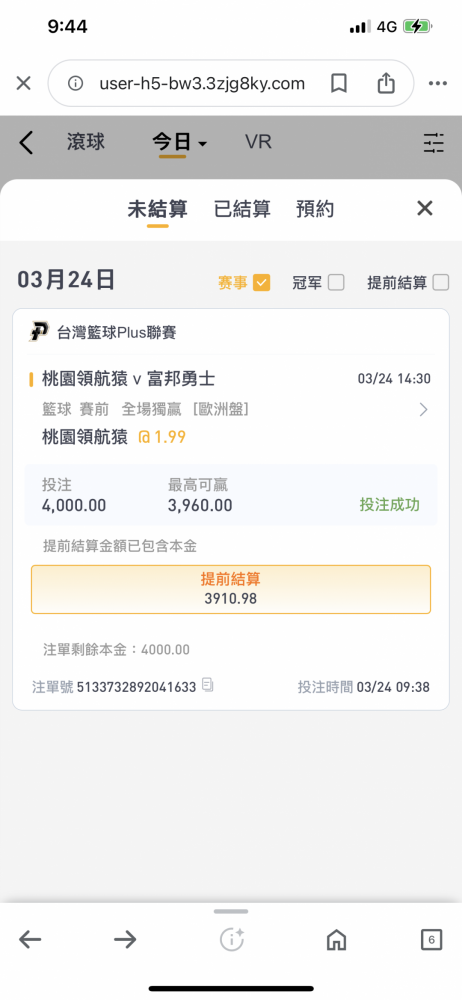Switch to the 已結算 tab
Viewport: 462px width, 1000px height.
pos(242,209)
